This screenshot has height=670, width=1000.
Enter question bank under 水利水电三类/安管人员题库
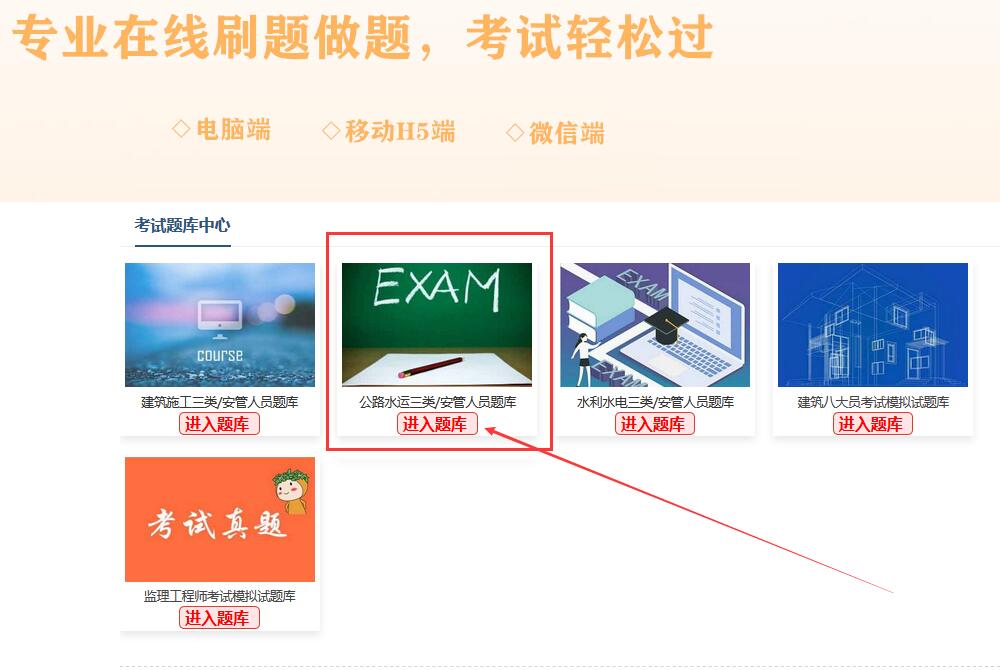coord(655,424)
